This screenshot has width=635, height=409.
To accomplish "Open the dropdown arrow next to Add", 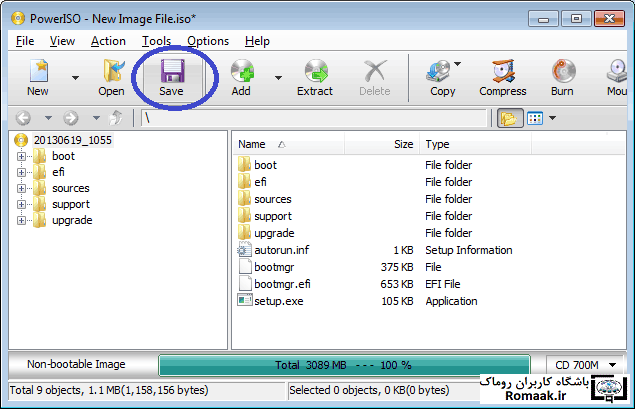I will click(278, 78).
